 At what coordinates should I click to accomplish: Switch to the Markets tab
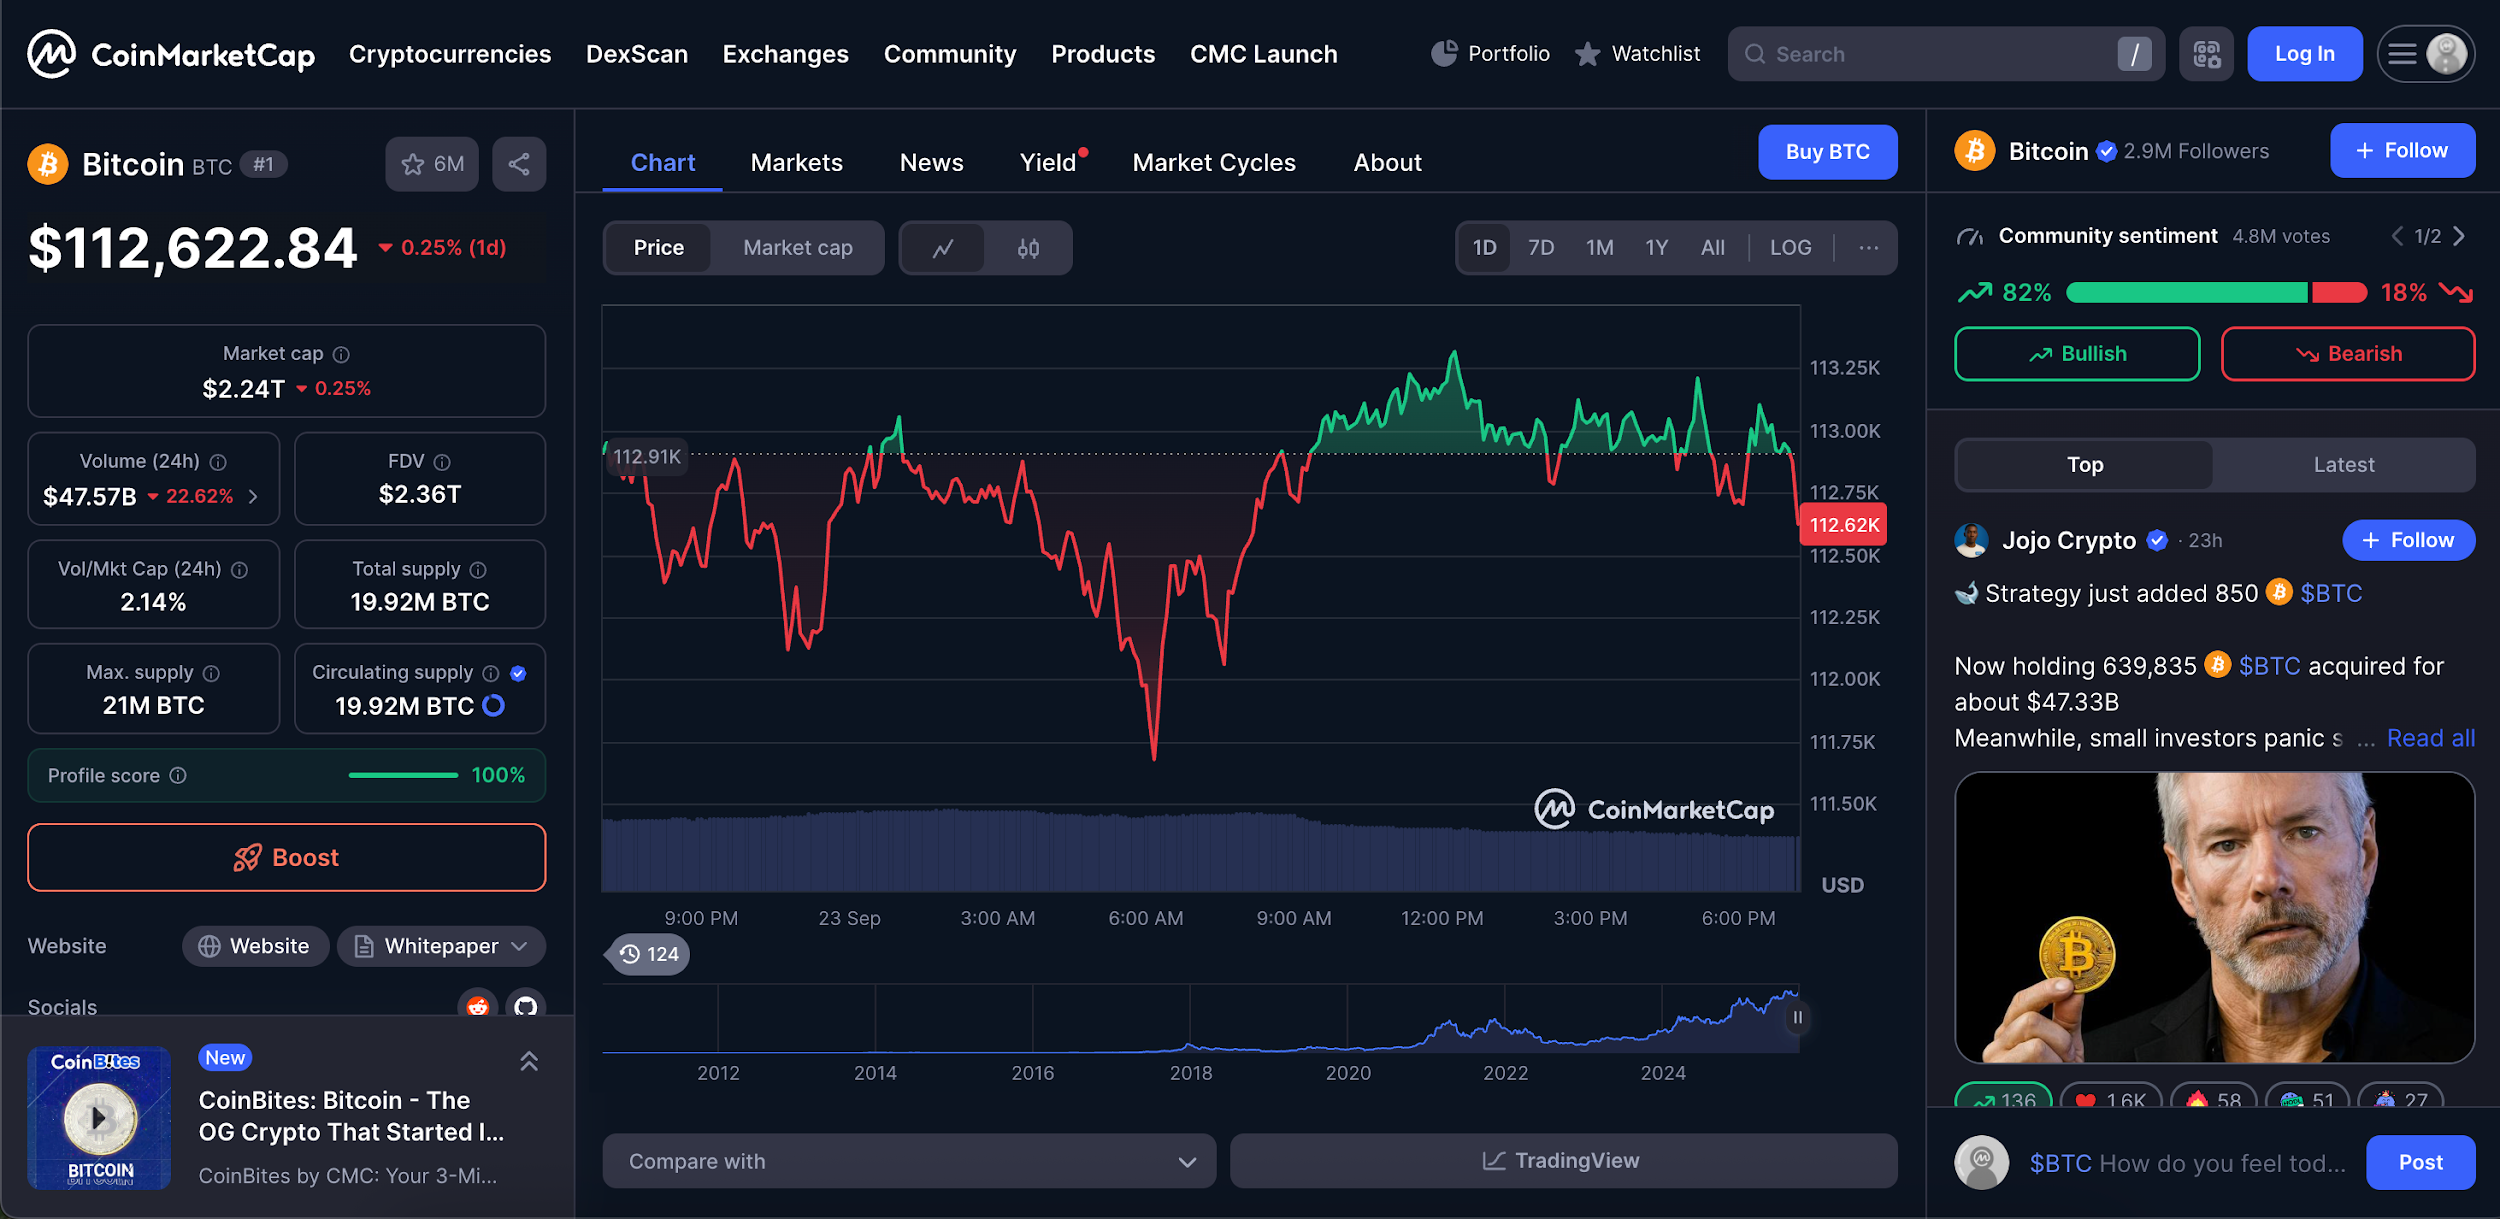tap(796, 163)
